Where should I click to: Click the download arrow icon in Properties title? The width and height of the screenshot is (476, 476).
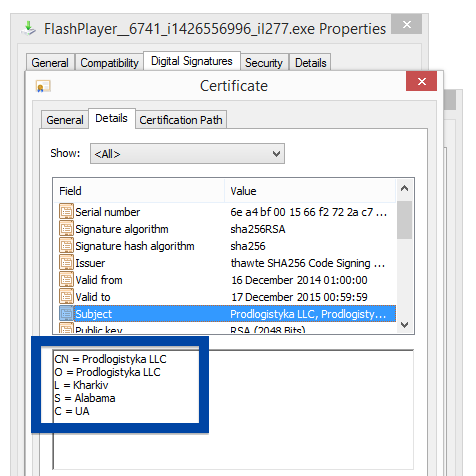tap(29, 28)
